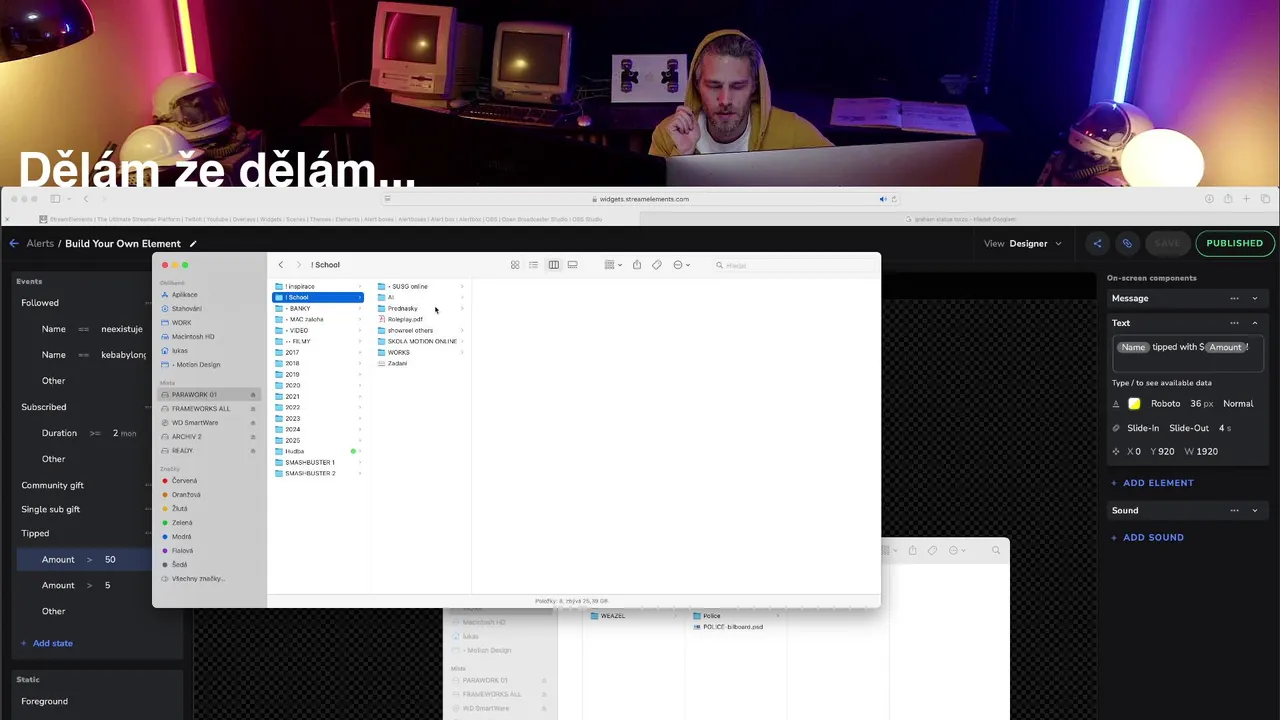Switch Finder to icon view
Image resolution: width=1280 pixels, height=720 pixels.
515,265
